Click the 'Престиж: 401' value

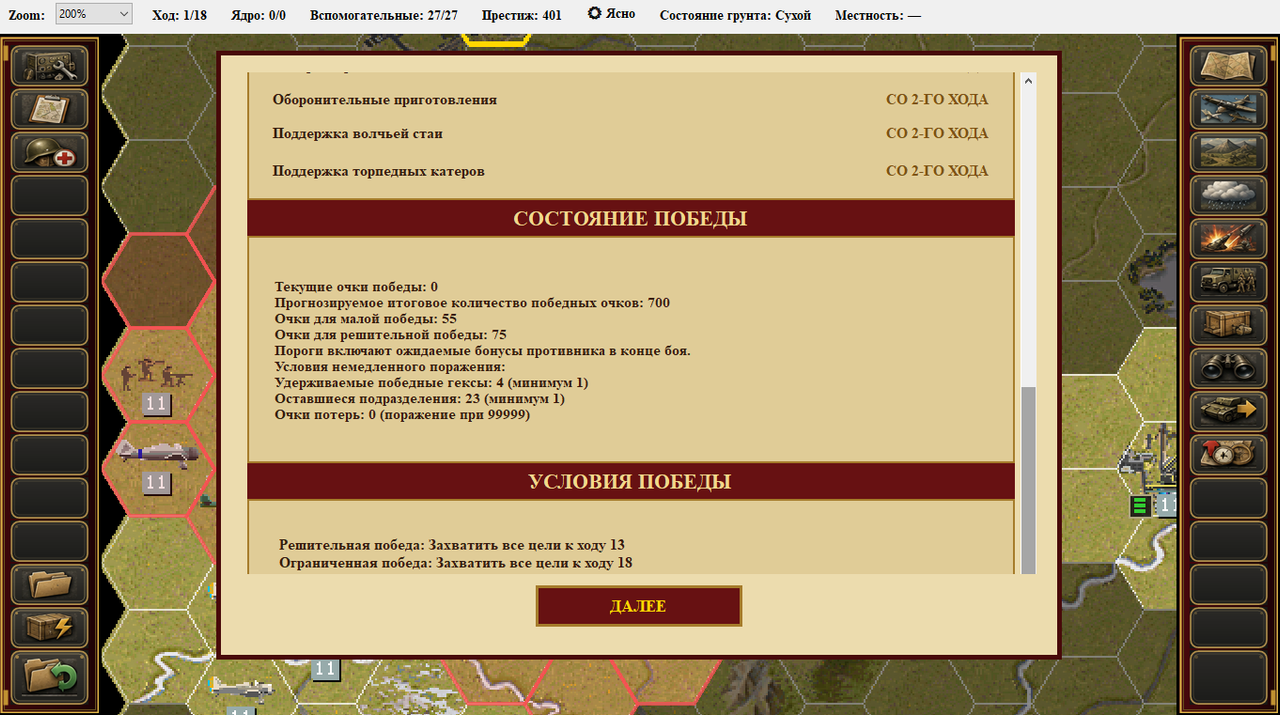(521, 15)
